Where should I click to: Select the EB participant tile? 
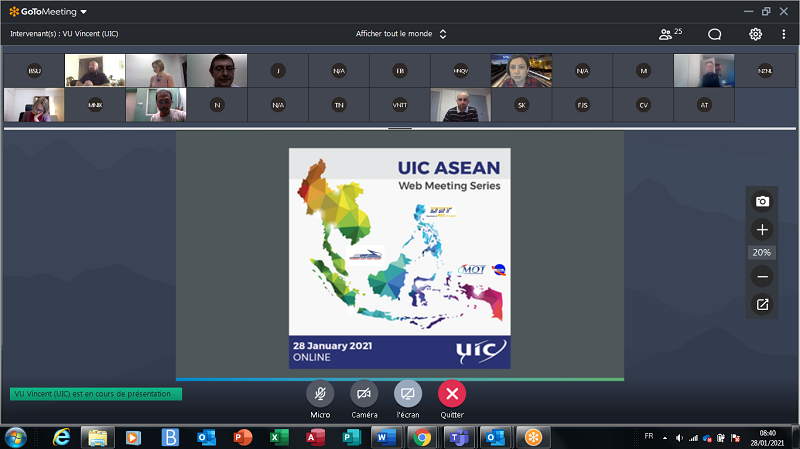(x=400, y=70)
